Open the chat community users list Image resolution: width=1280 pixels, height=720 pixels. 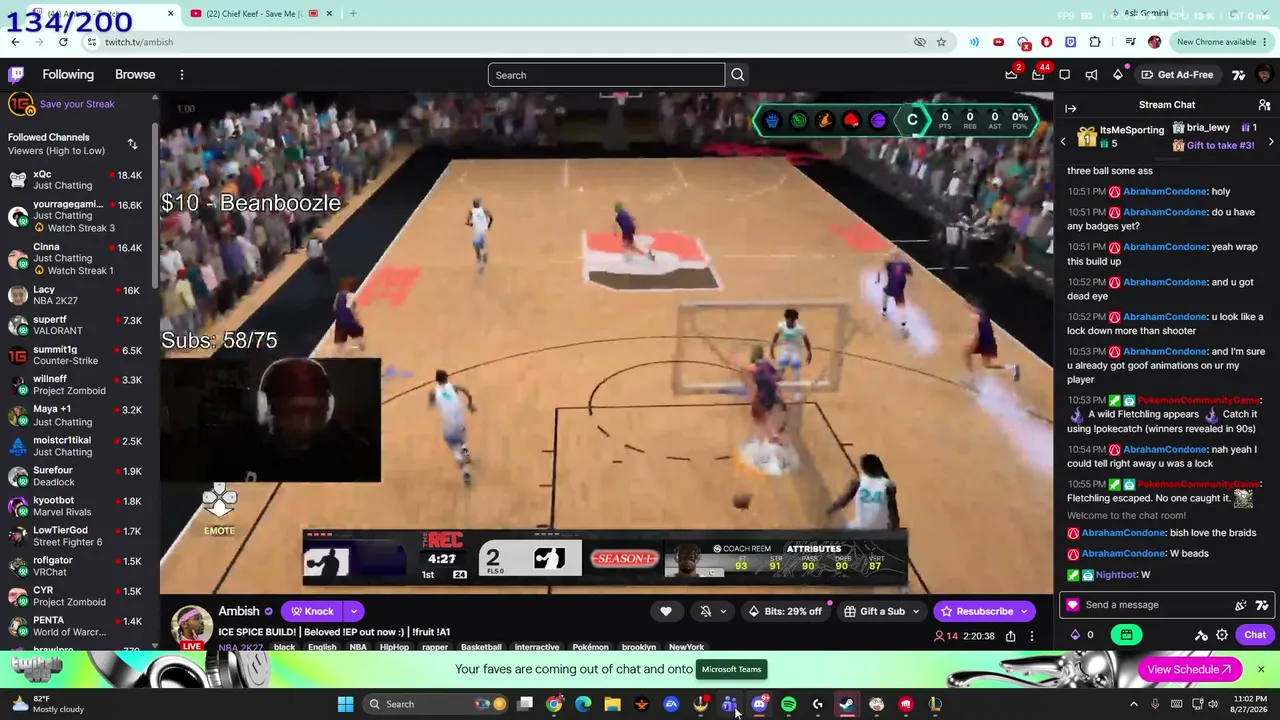coord(1264,105)
